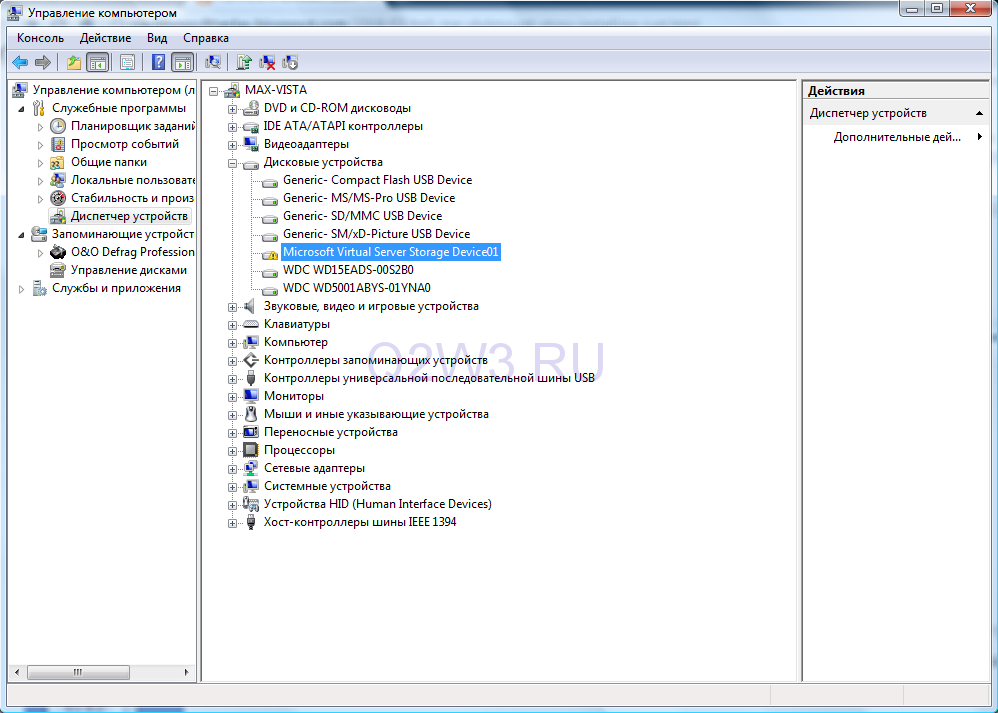Expand the Видеоадаптеры category
This screenshot has width=998, height=713.
[232, 145]
